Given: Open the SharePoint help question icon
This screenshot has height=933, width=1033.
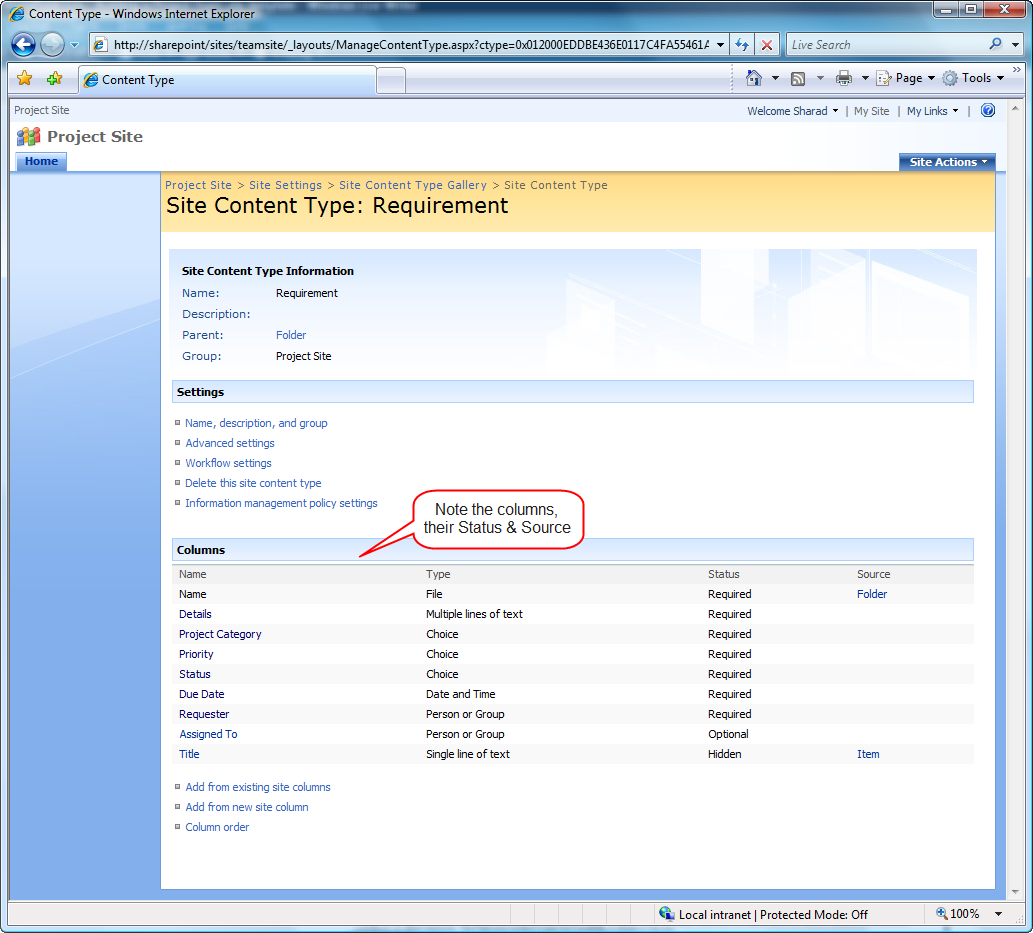Looking at the screenshot, I should point(988,110).
